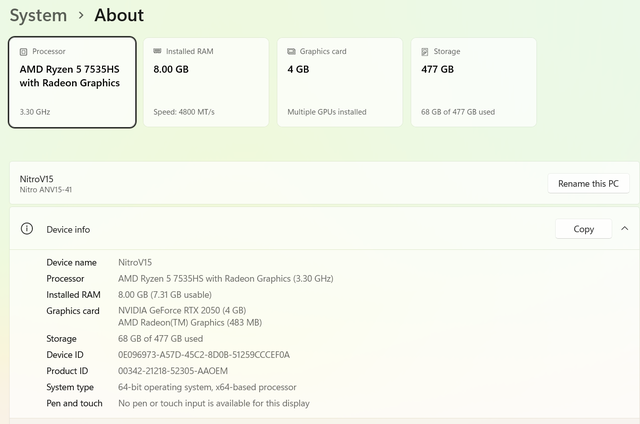This screenshot has height=424, width=640.
Task: Select the Processor value in Device info
Action: 226,279
